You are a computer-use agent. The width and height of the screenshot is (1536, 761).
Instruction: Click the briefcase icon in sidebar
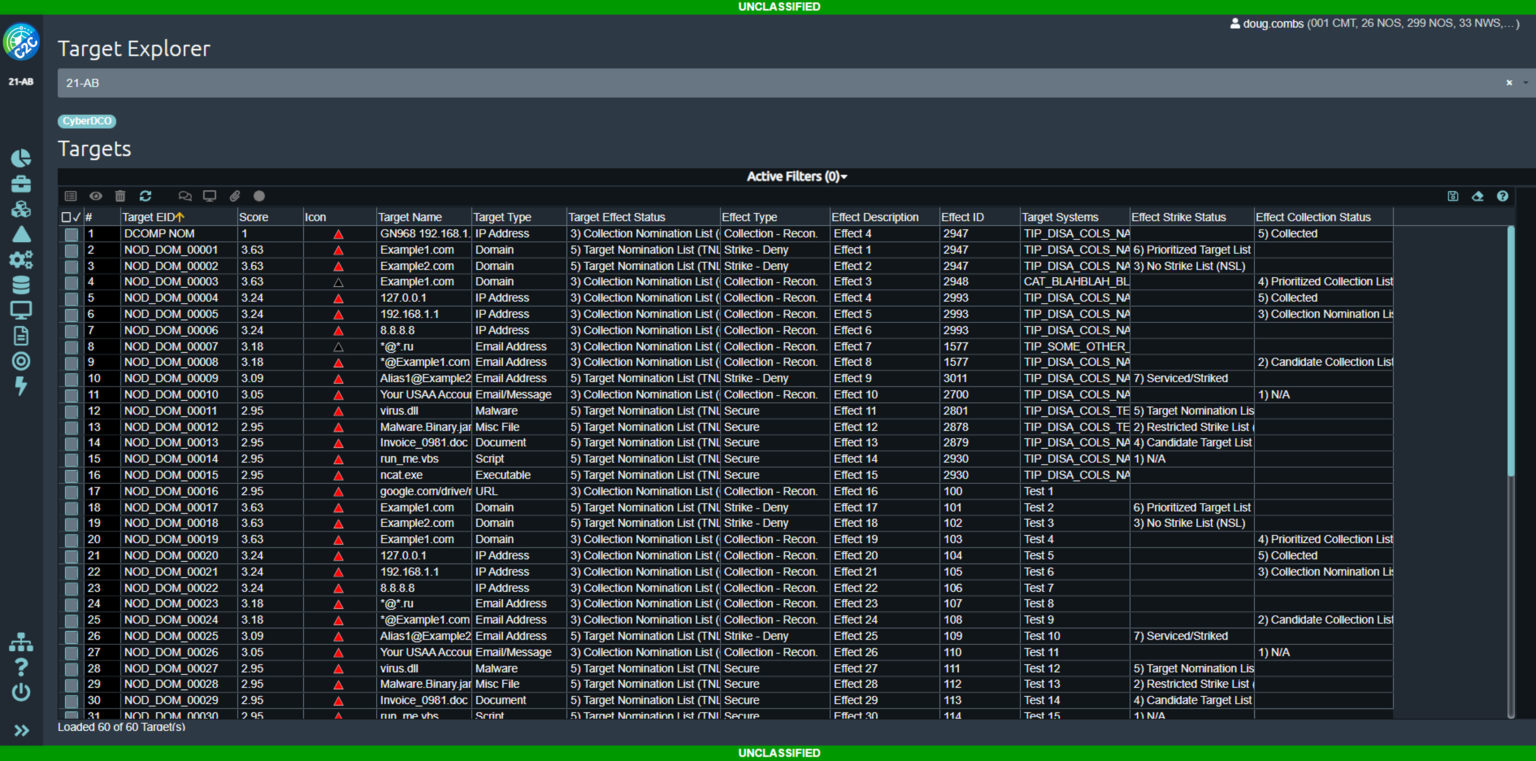(x=20, y=184)
